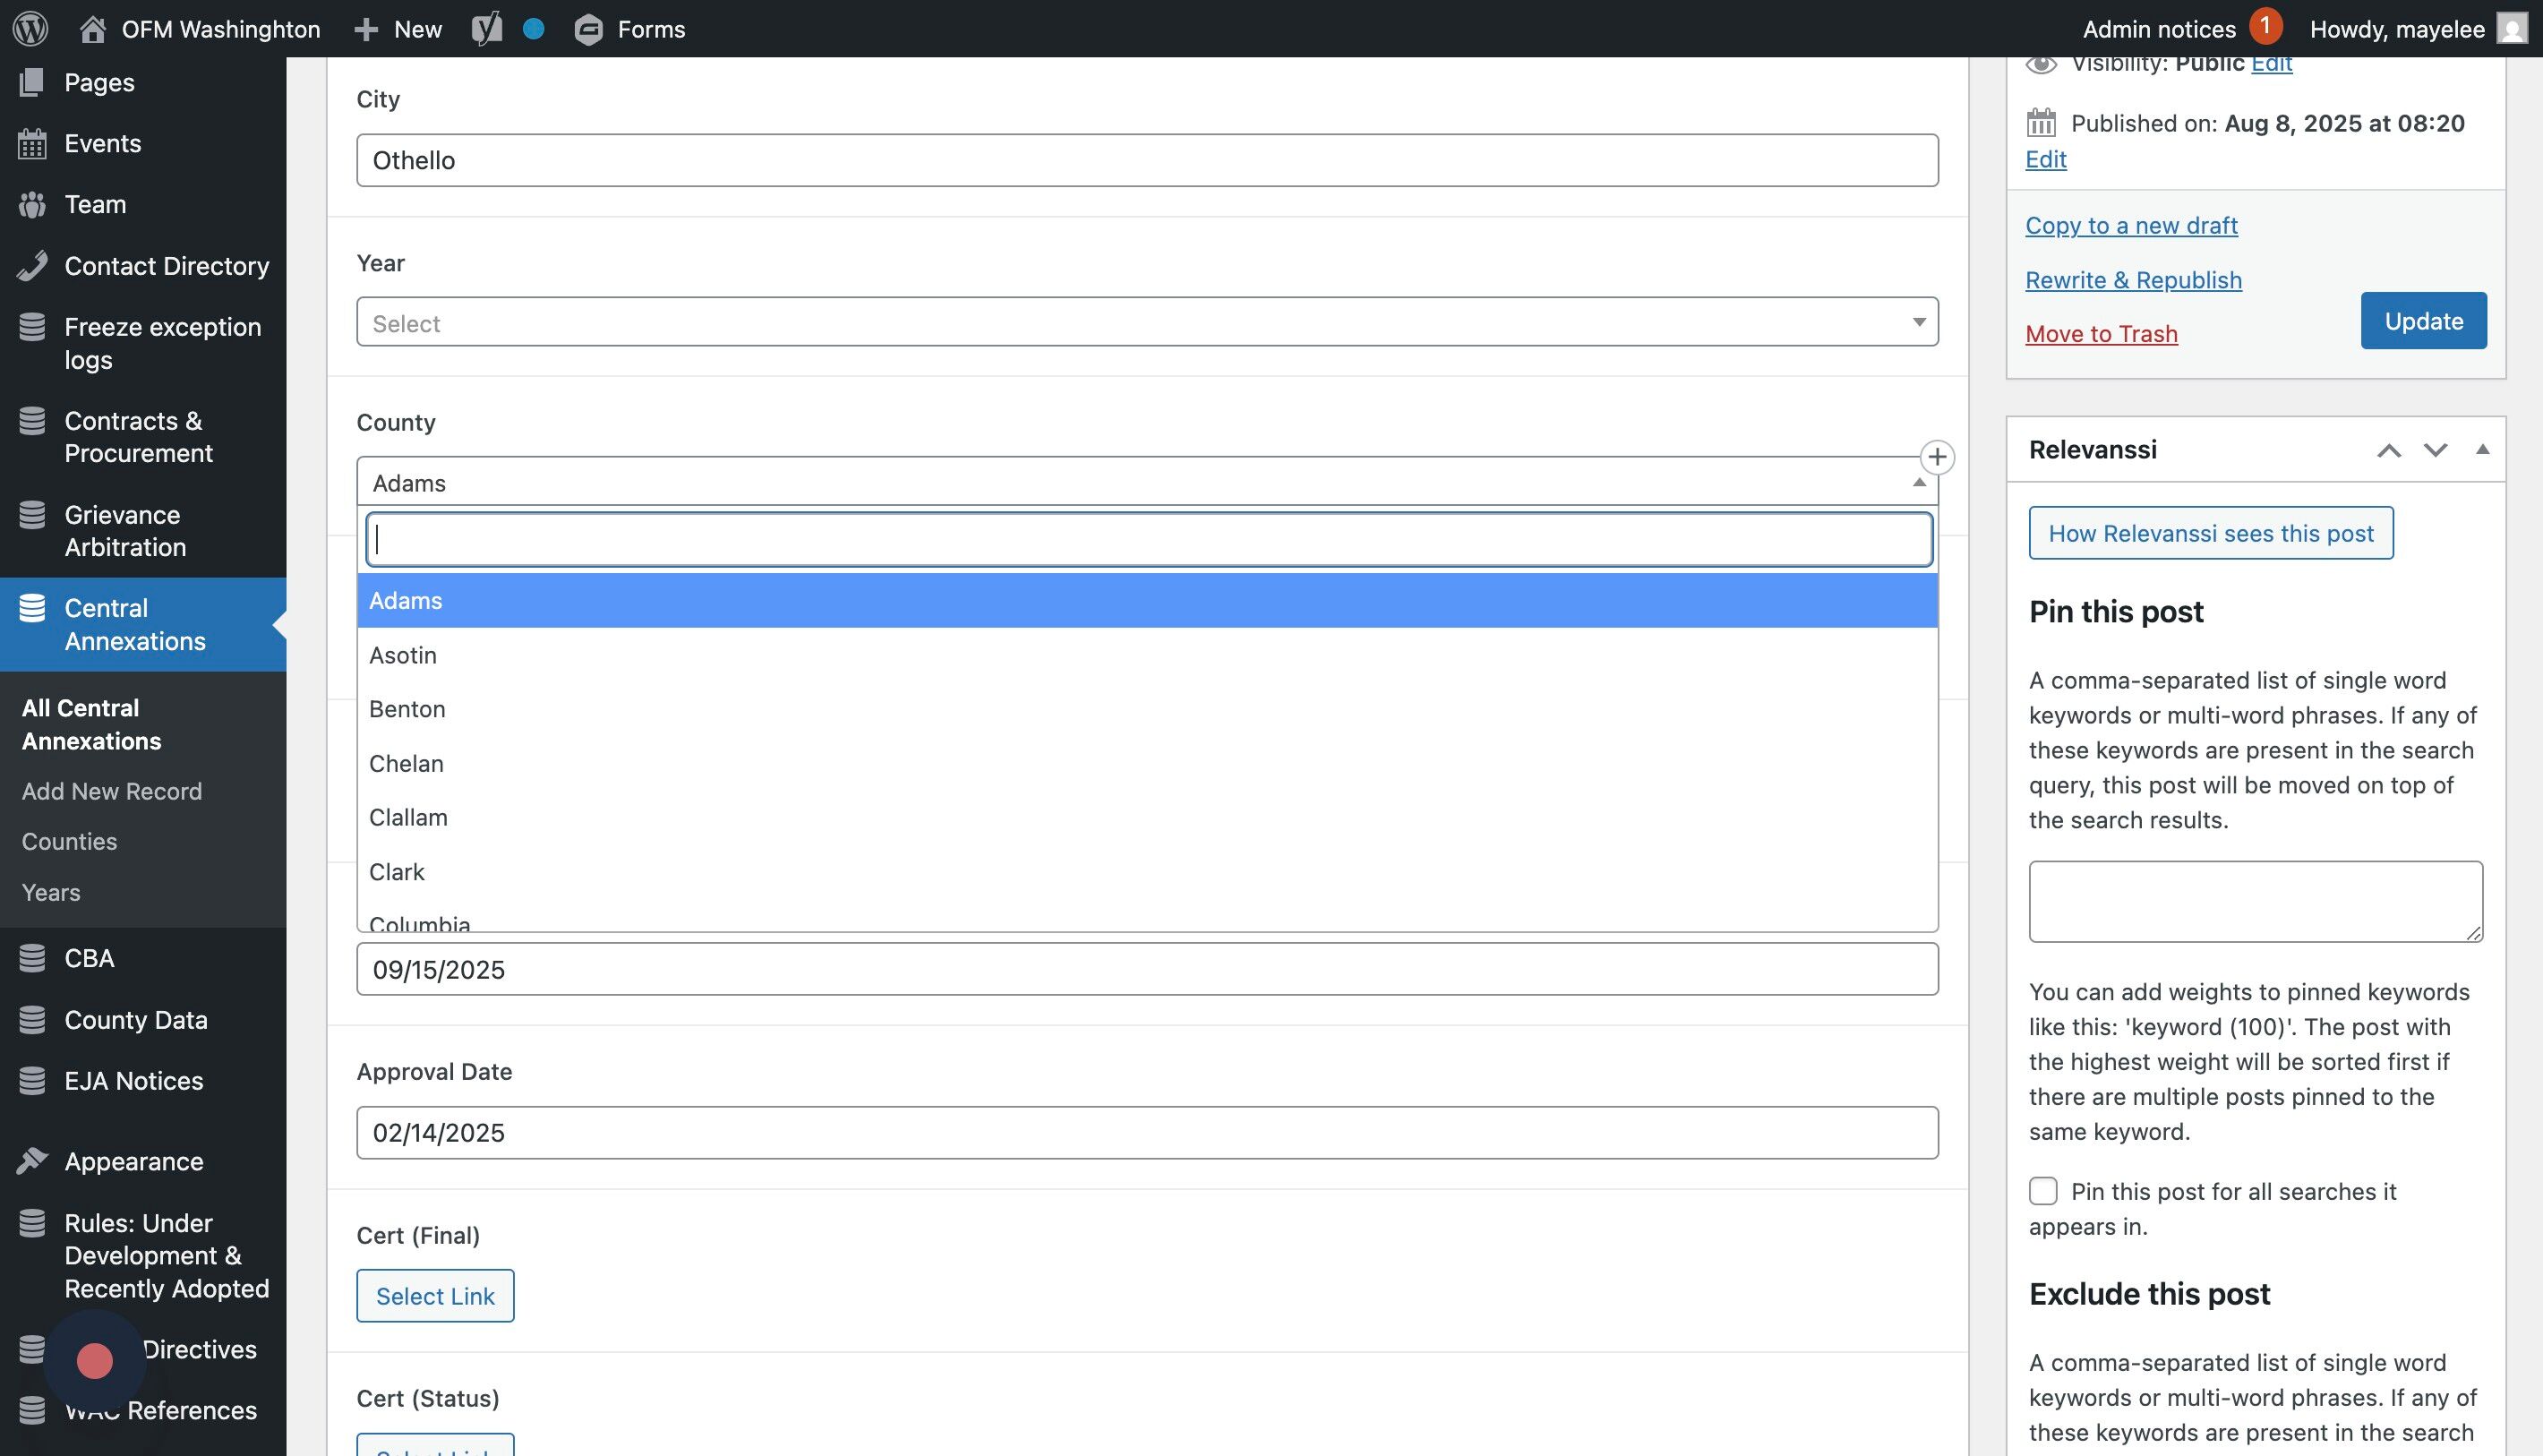
Task: Click the WordPress logo icon
Action: (30, 28)
